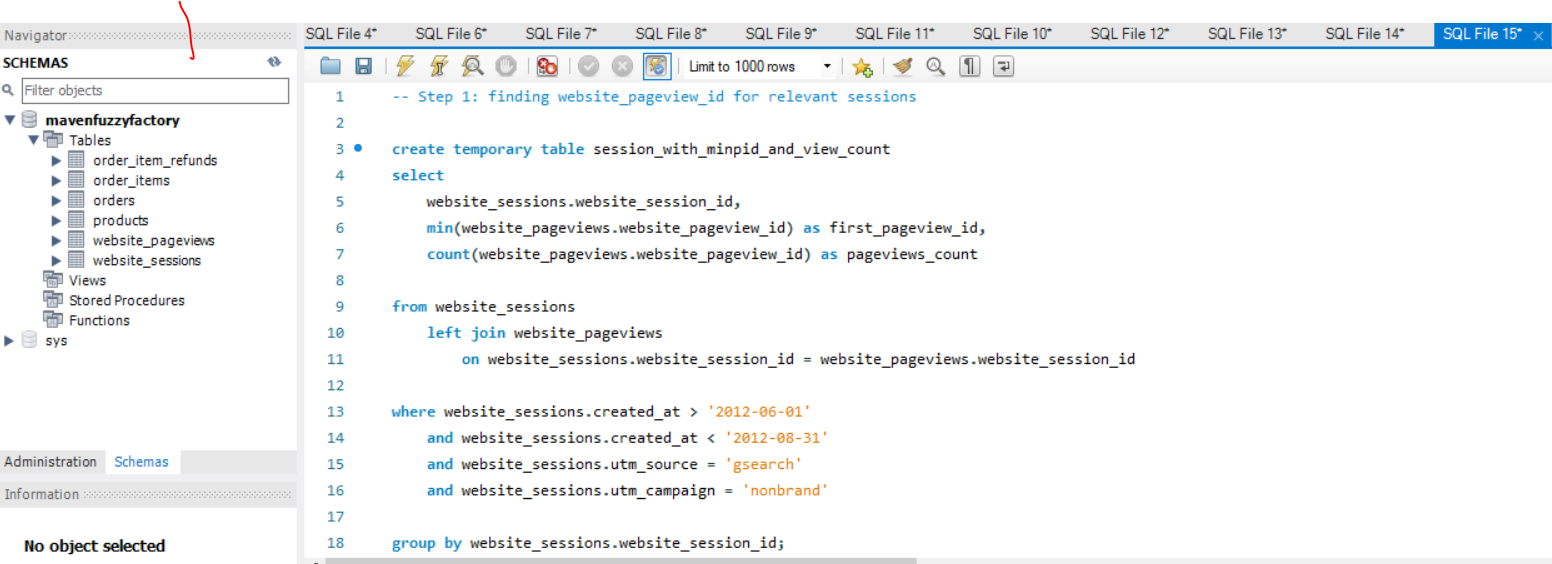1552x564 pixels.
Task: Click the 'nonbrand' string on line 16
Action: tap(785, 490)
